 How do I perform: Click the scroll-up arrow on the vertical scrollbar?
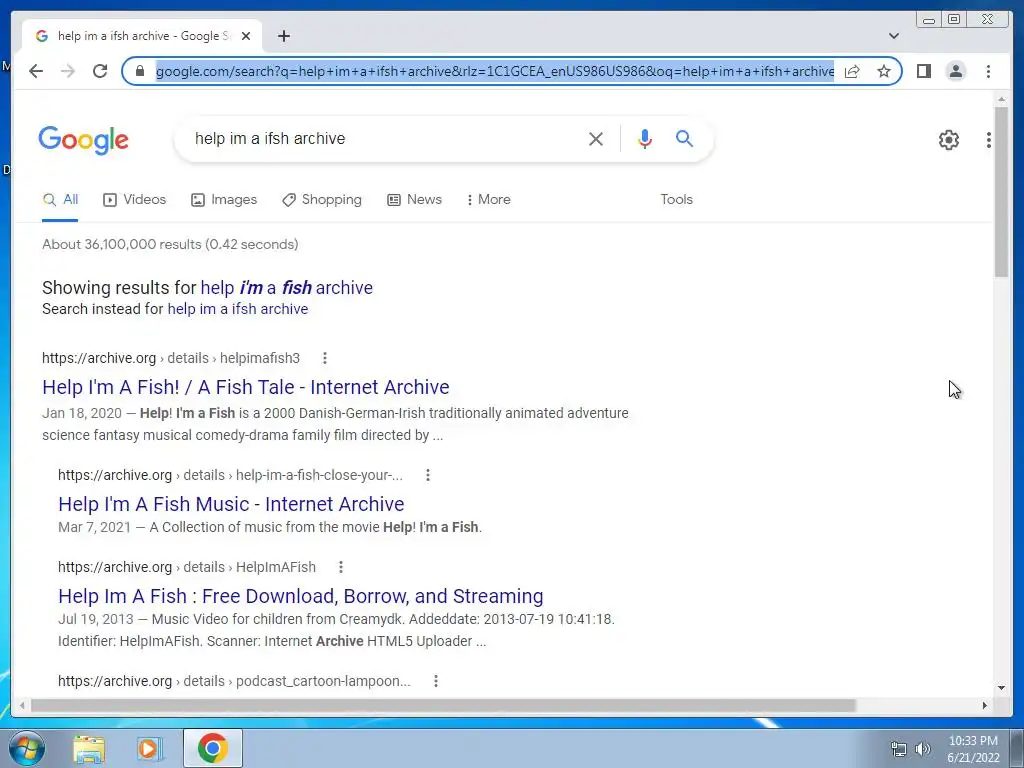pos(1001,99)
